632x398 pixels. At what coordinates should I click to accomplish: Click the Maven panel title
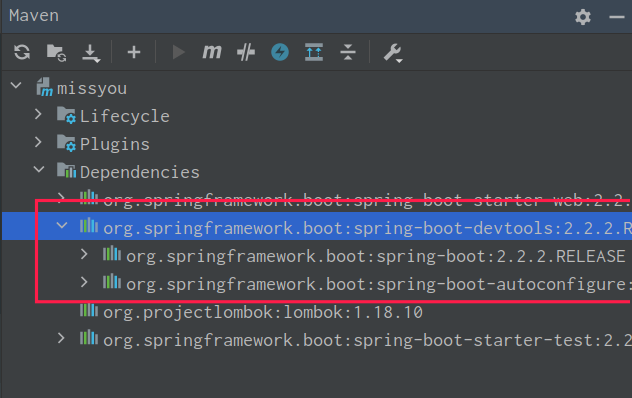pos(34,16)
